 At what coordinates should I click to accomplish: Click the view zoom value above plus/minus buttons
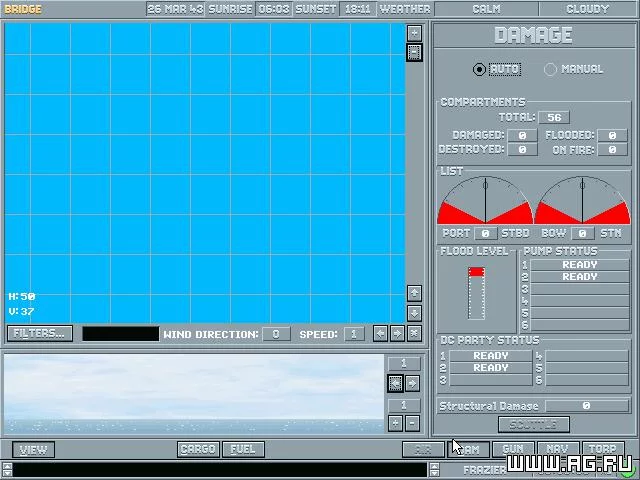coord(404,406)
